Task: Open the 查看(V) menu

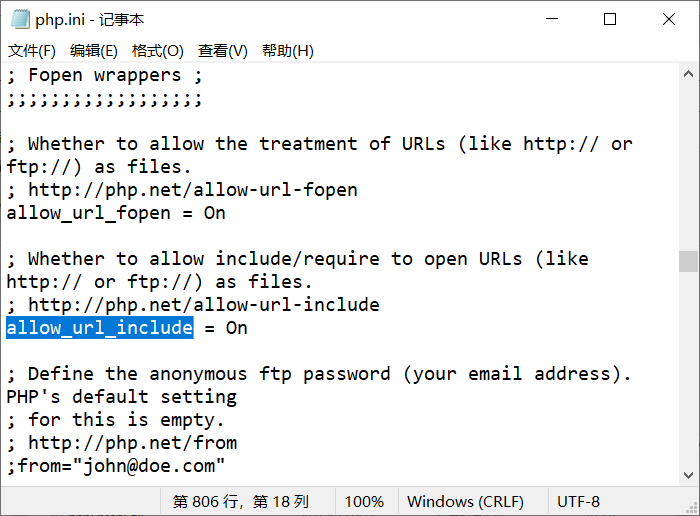Action: (x=222, y=50)
